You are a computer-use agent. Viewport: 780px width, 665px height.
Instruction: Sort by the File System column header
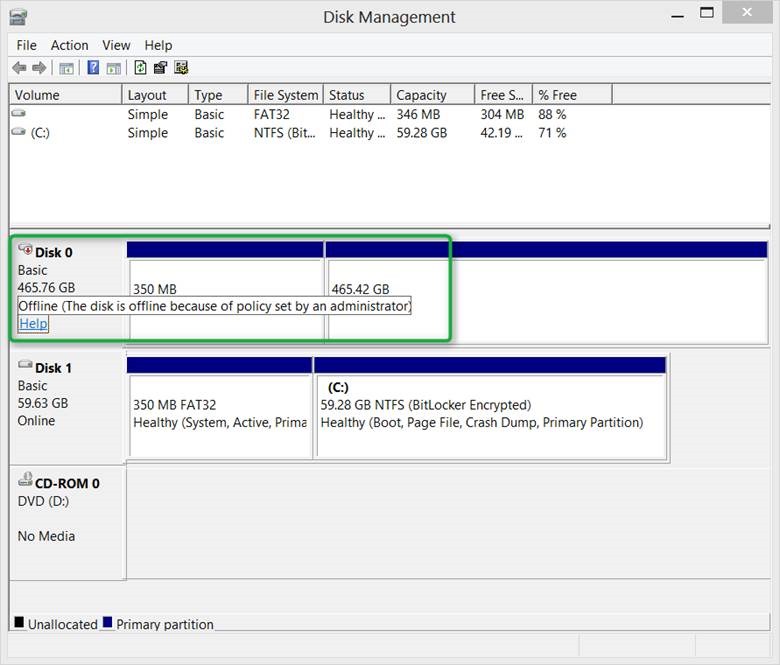[x=286, y=95]
